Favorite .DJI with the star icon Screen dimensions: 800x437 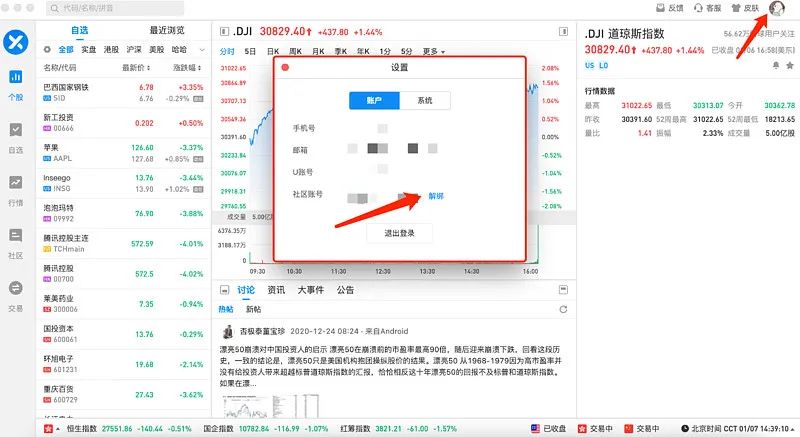[x=790, y=65]
